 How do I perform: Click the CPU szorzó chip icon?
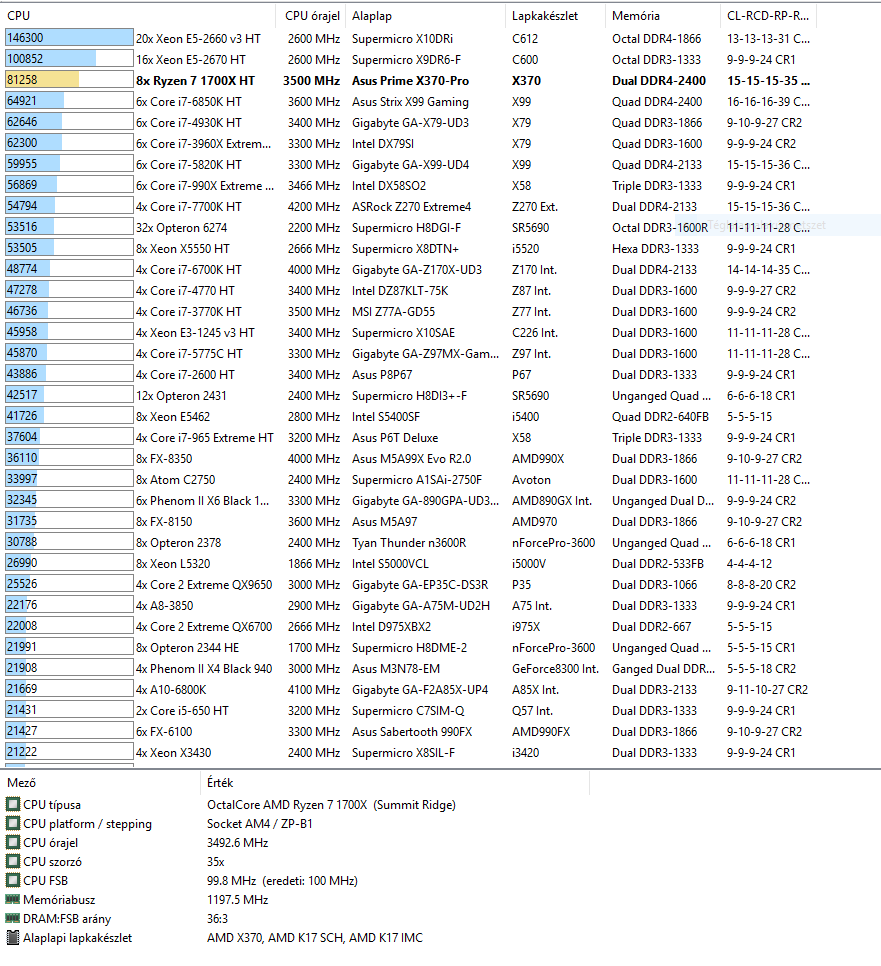pyautogui.click(x=13, y=862)
